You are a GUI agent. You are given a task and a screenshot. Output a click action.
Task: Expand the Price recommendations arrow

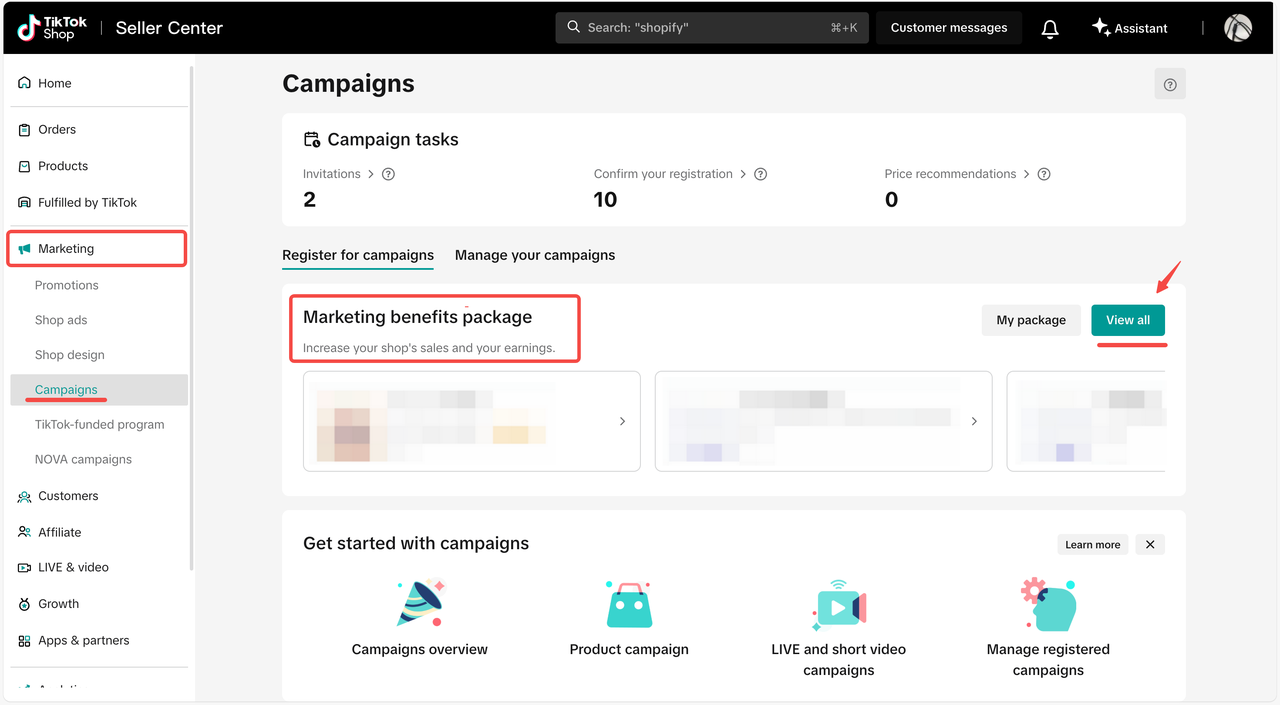(1026, 174)
